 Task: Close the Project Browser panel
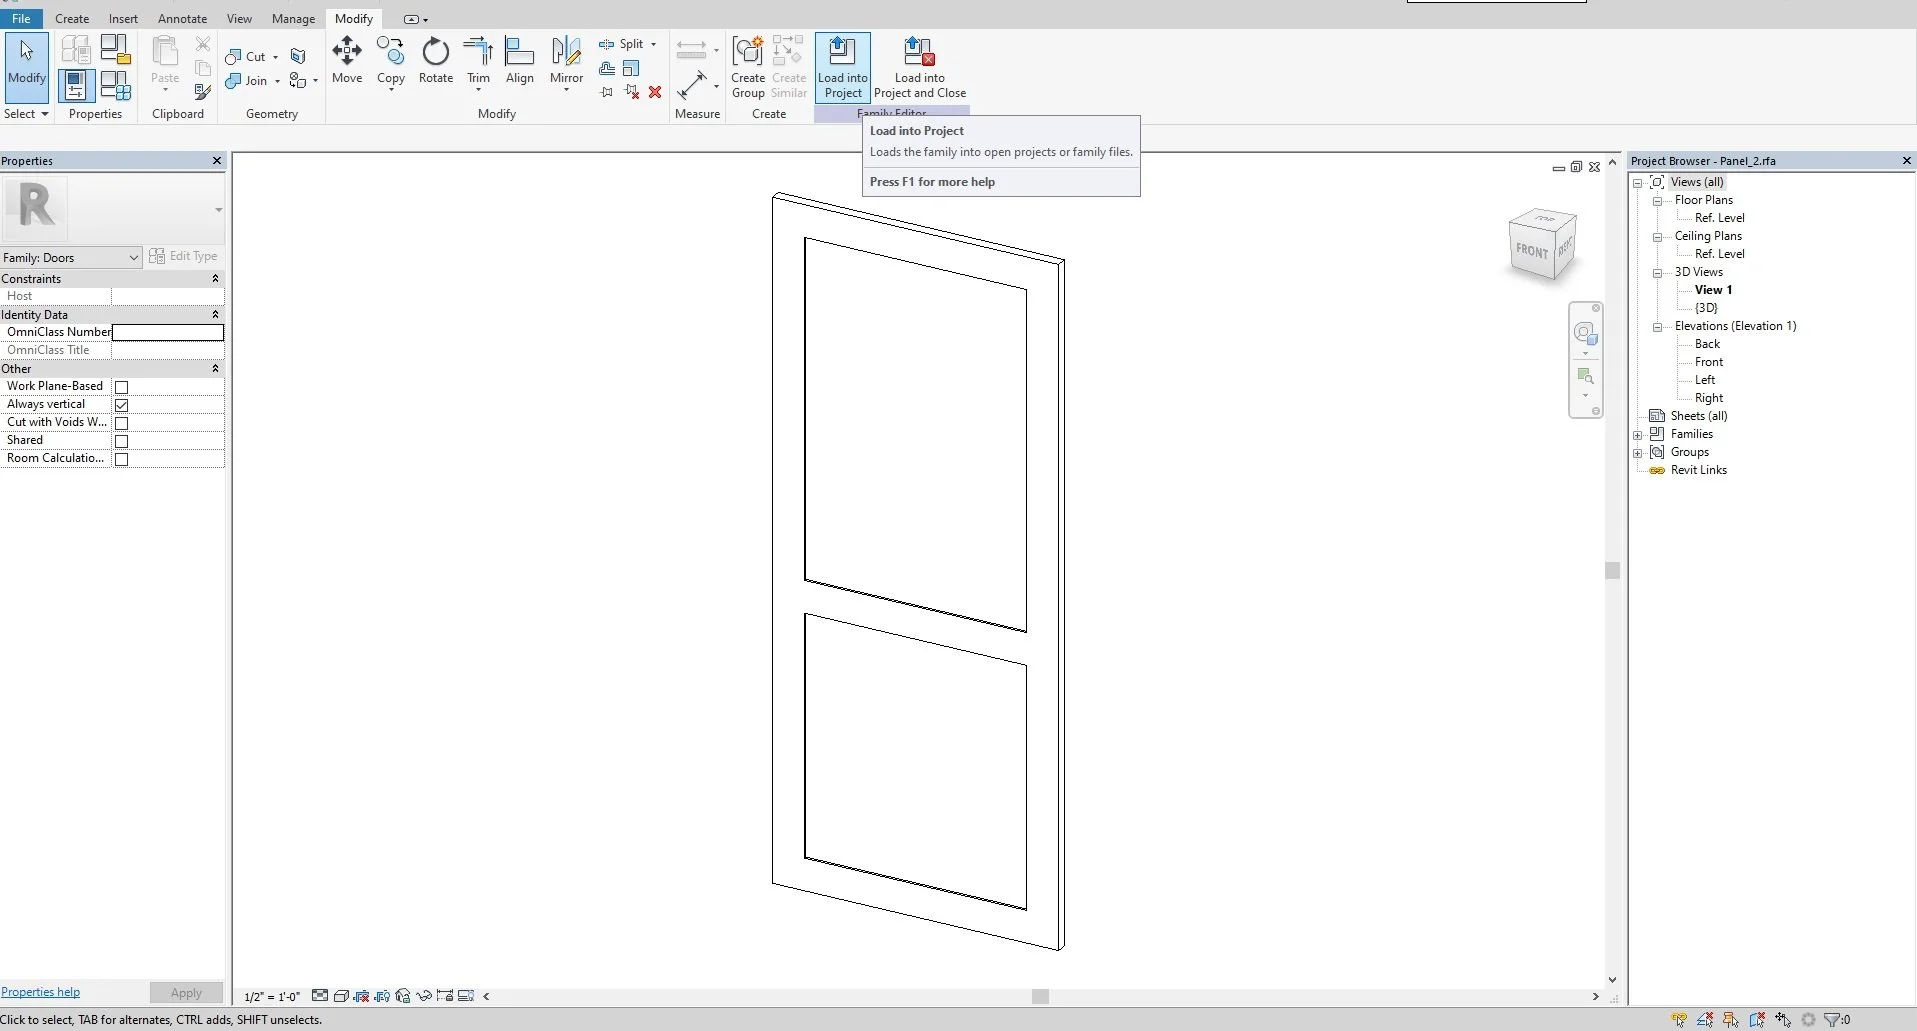1906,160
